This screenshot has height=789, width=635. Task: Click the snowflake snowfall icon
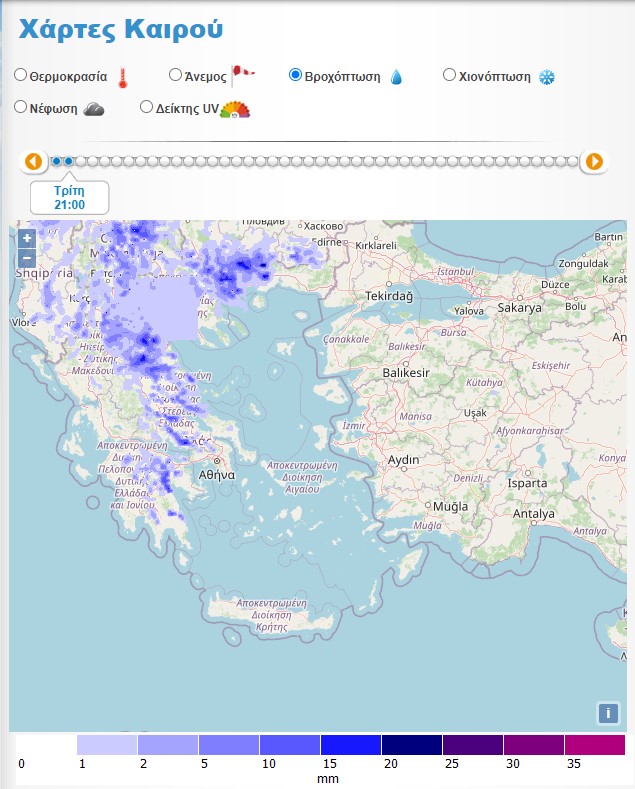click(547, 77)
